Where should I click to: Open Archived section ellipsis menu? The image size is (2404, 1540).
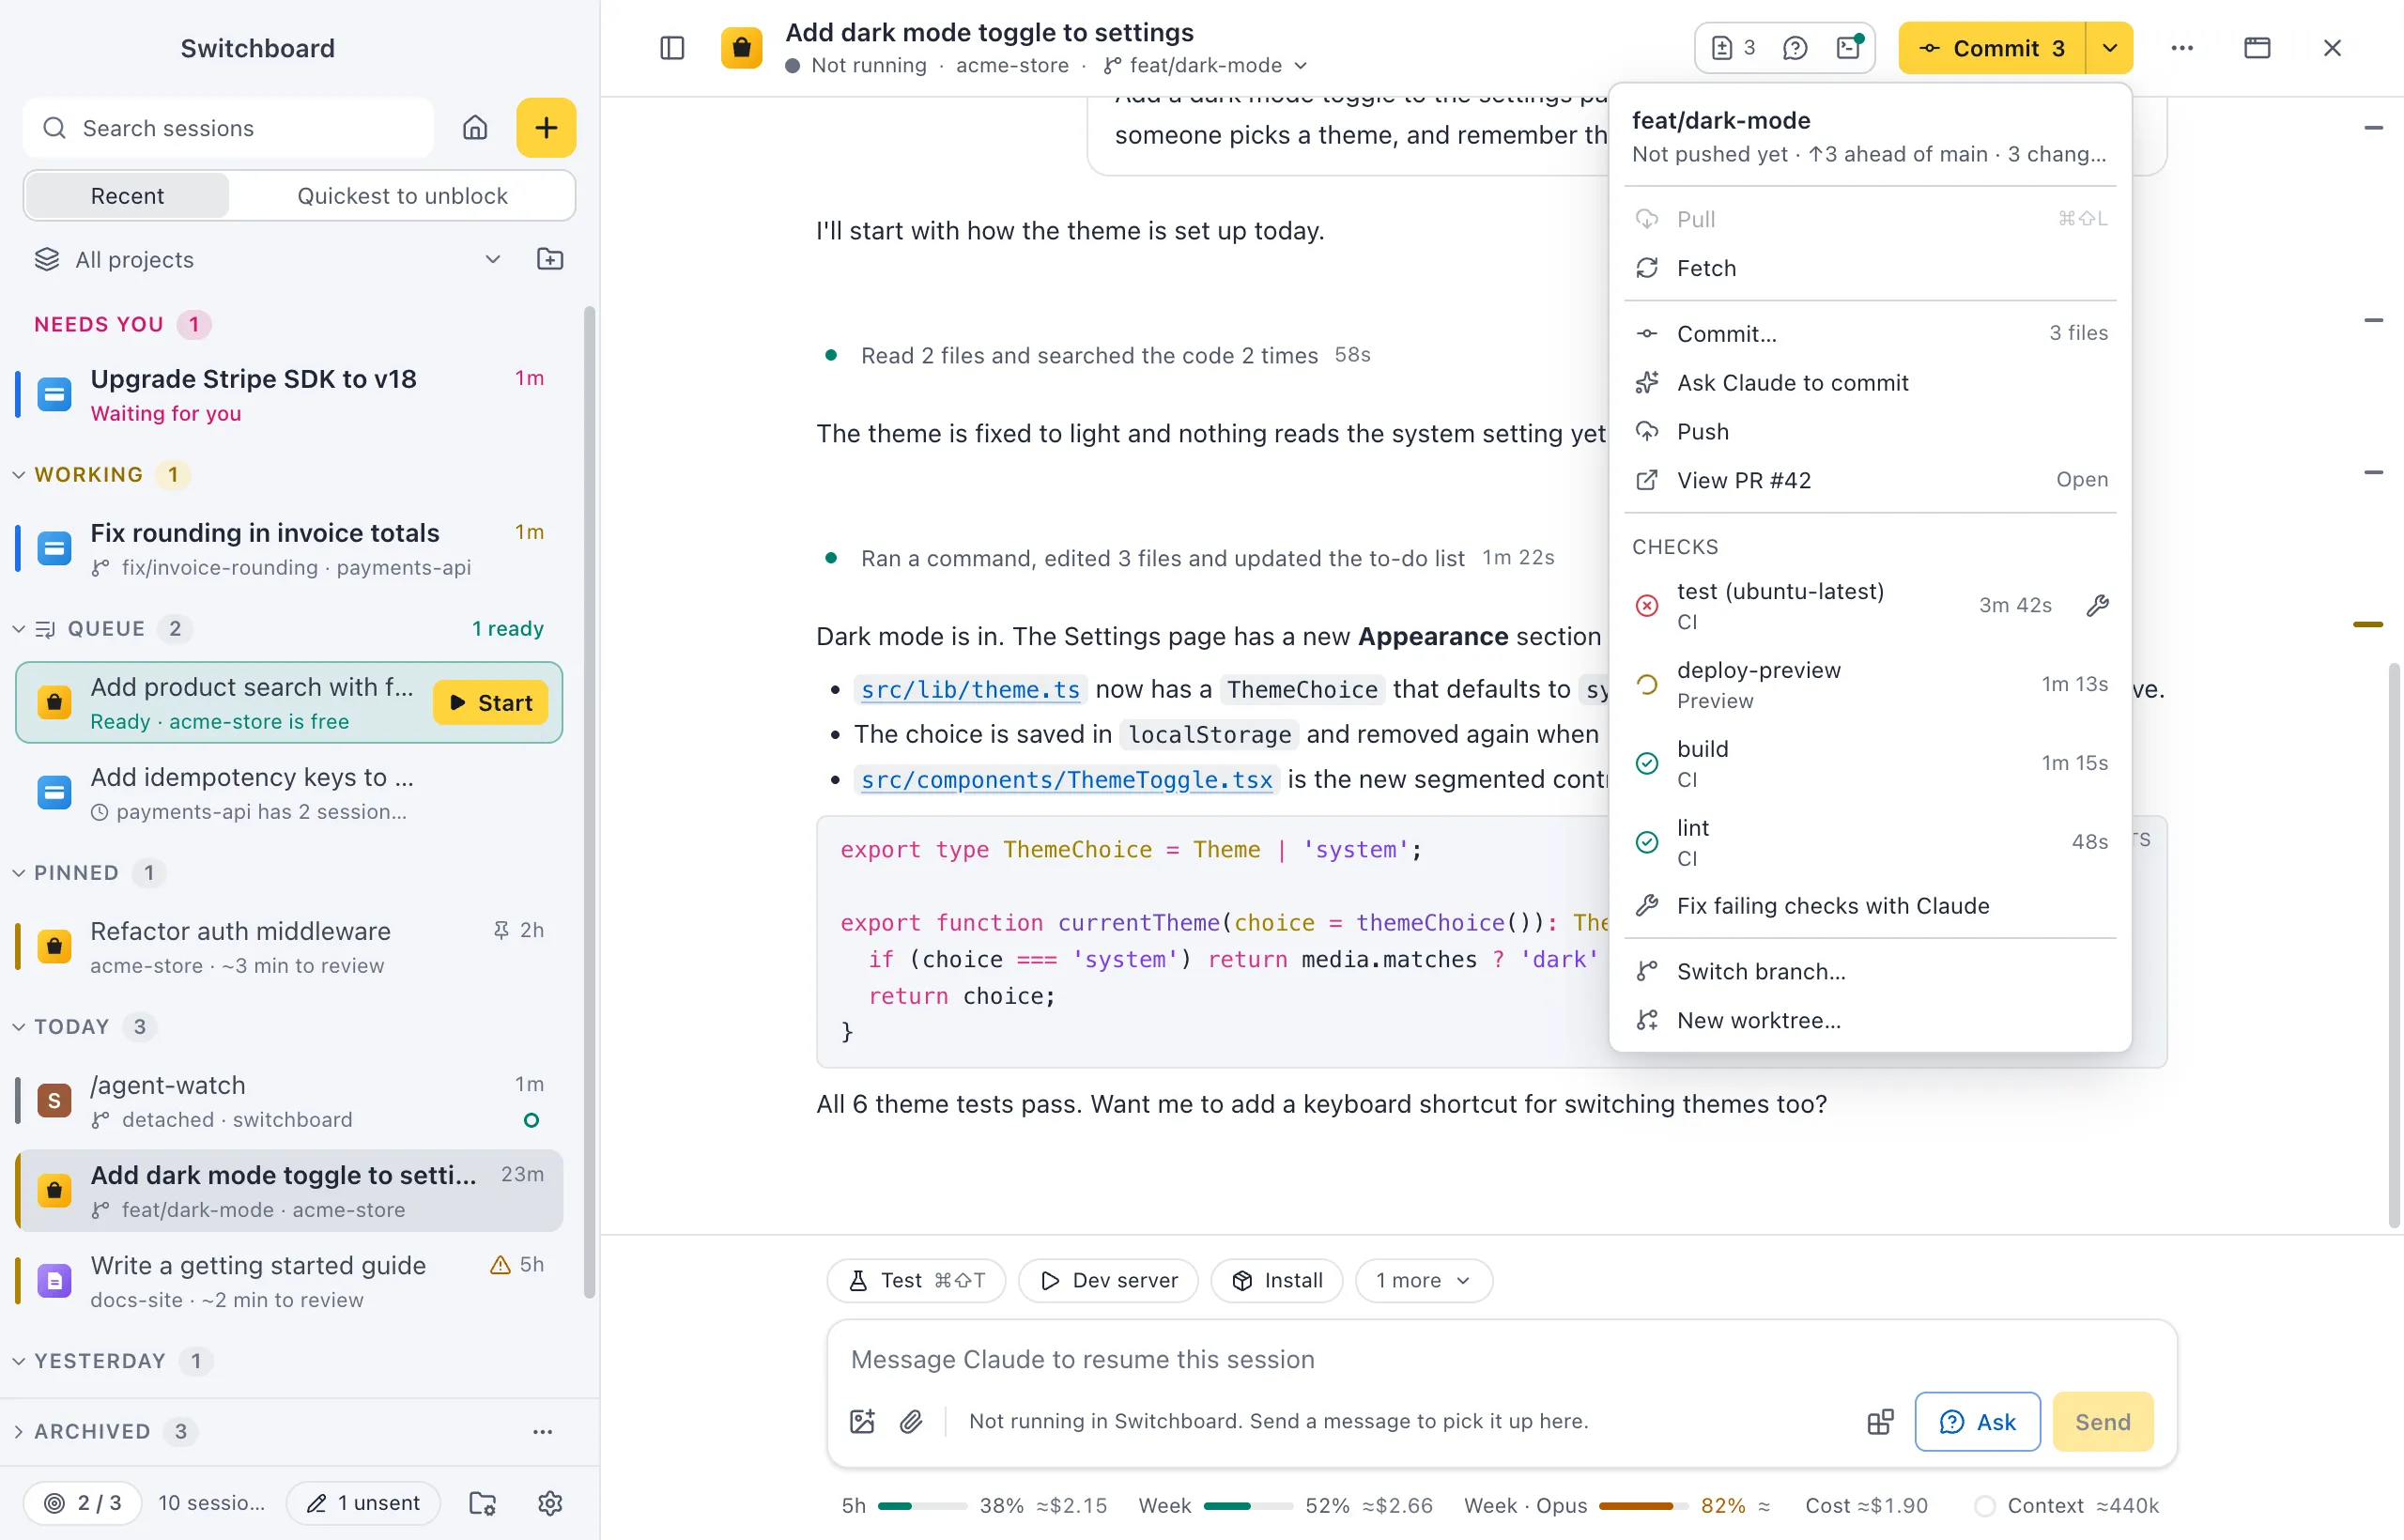(543, 1432)
